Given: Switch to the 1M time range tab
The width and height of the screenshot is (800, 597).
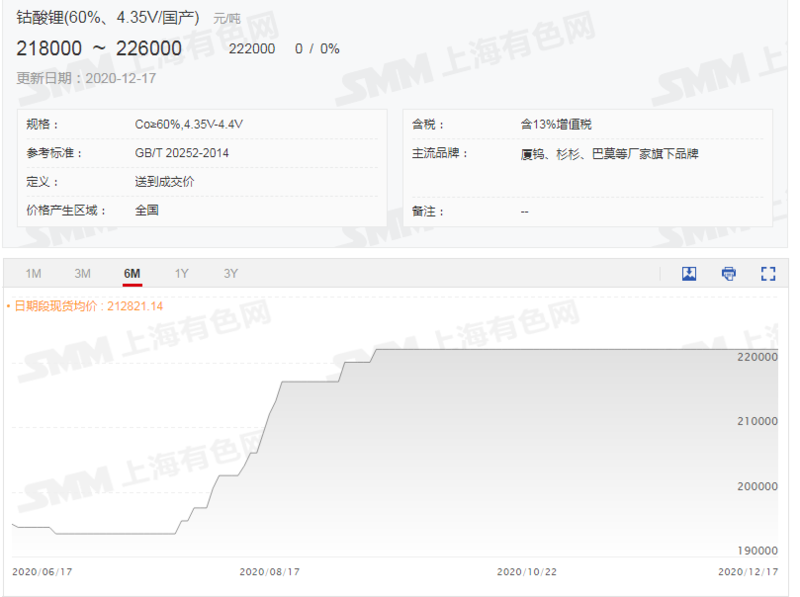Looking at the screenshot, I should (x=33, y=272).
